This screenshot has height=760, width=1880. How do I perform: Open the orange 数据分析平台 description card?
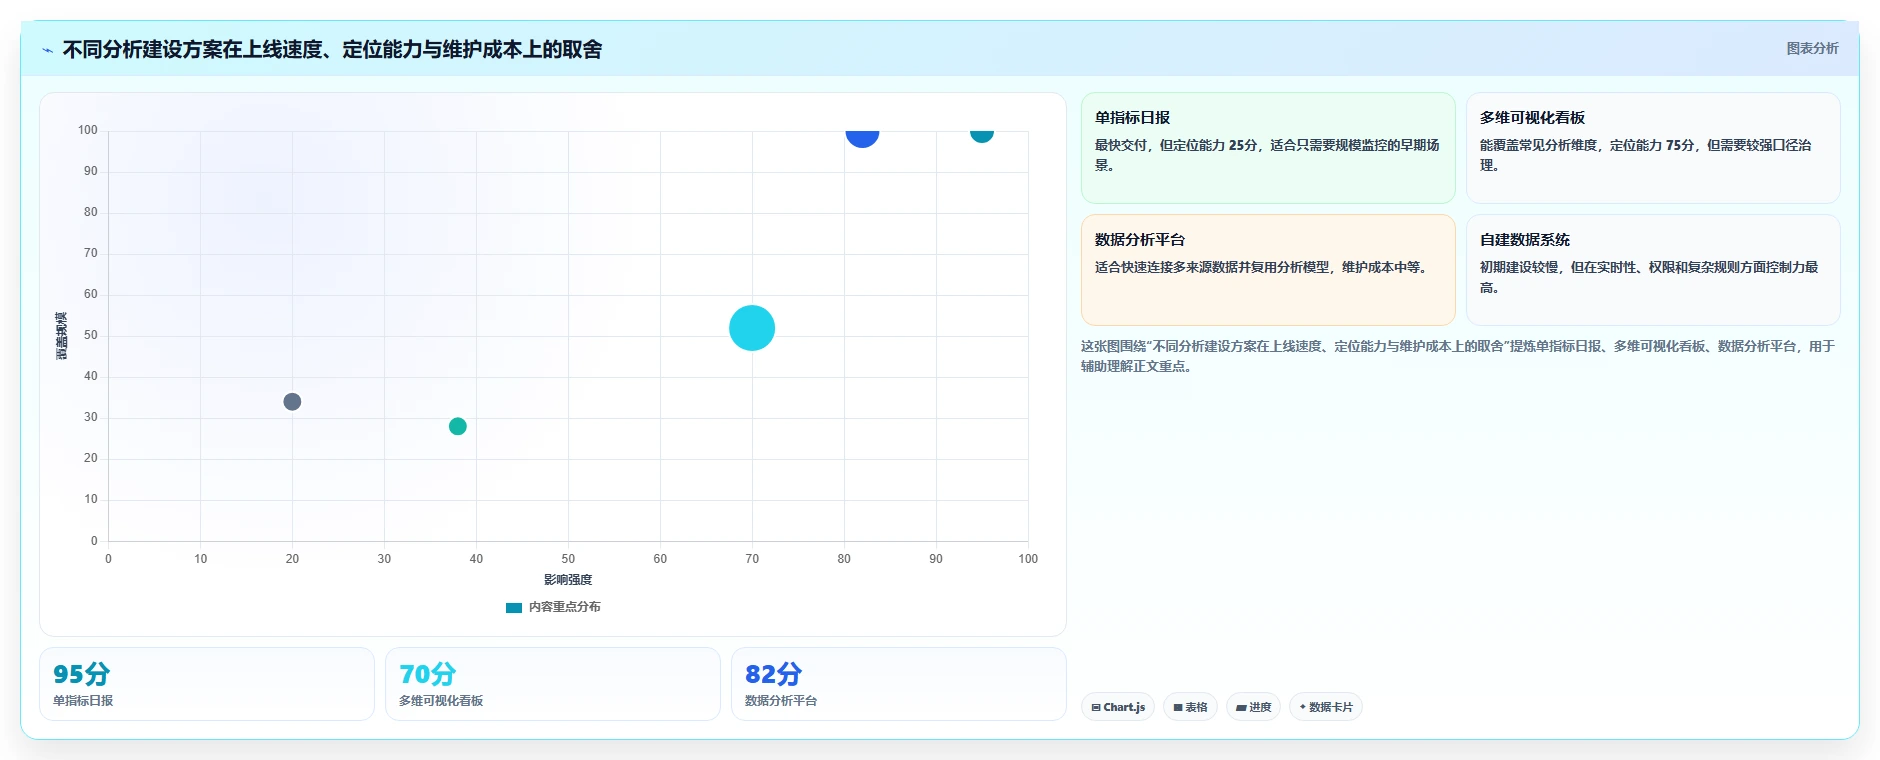click(x=1268, y=270)
